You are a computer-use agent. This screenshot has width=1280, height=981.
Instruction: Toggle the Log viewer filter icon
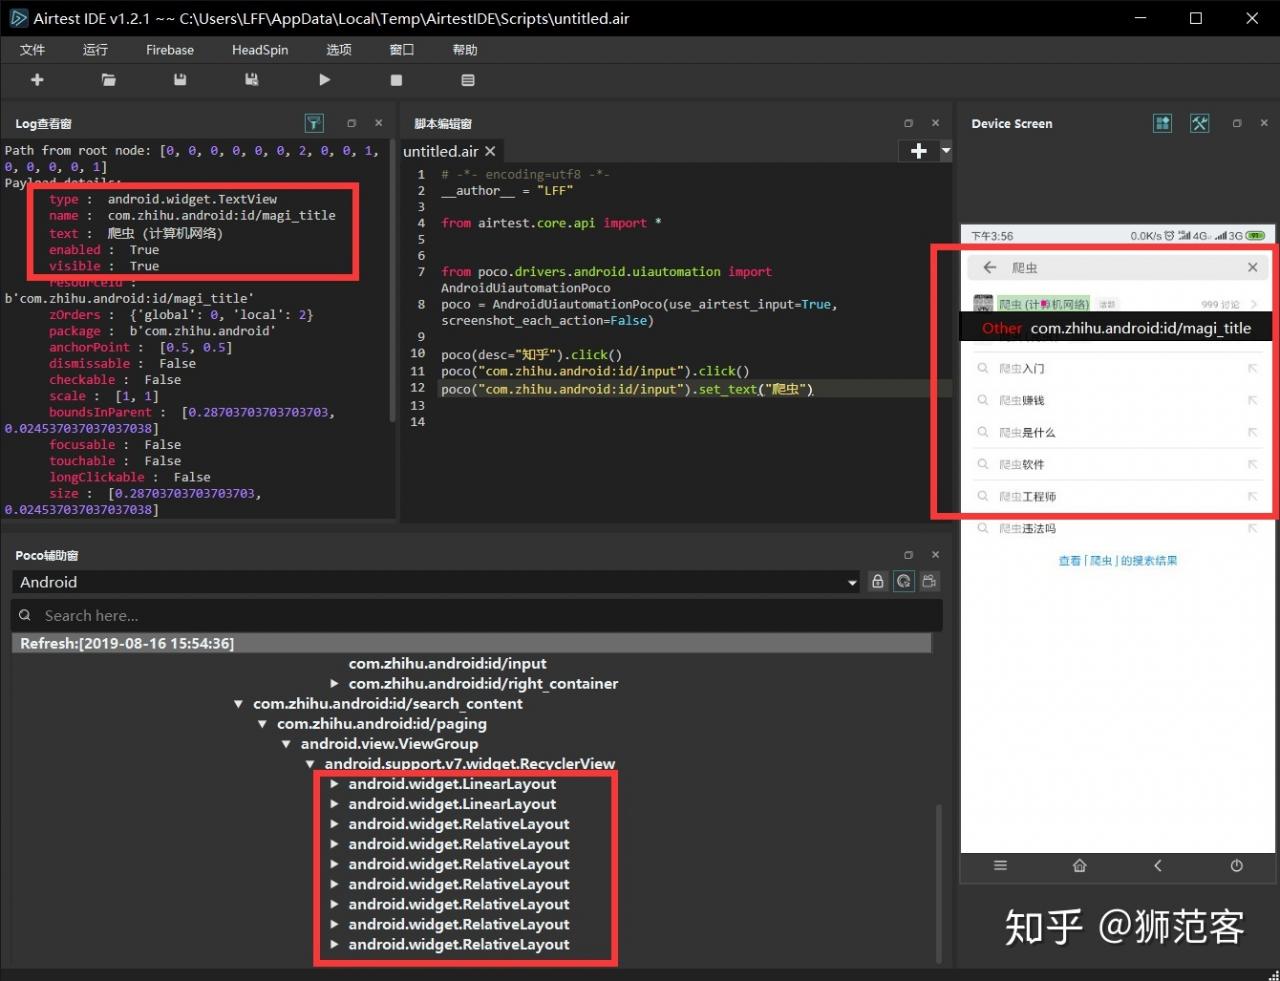pos(314,123)
